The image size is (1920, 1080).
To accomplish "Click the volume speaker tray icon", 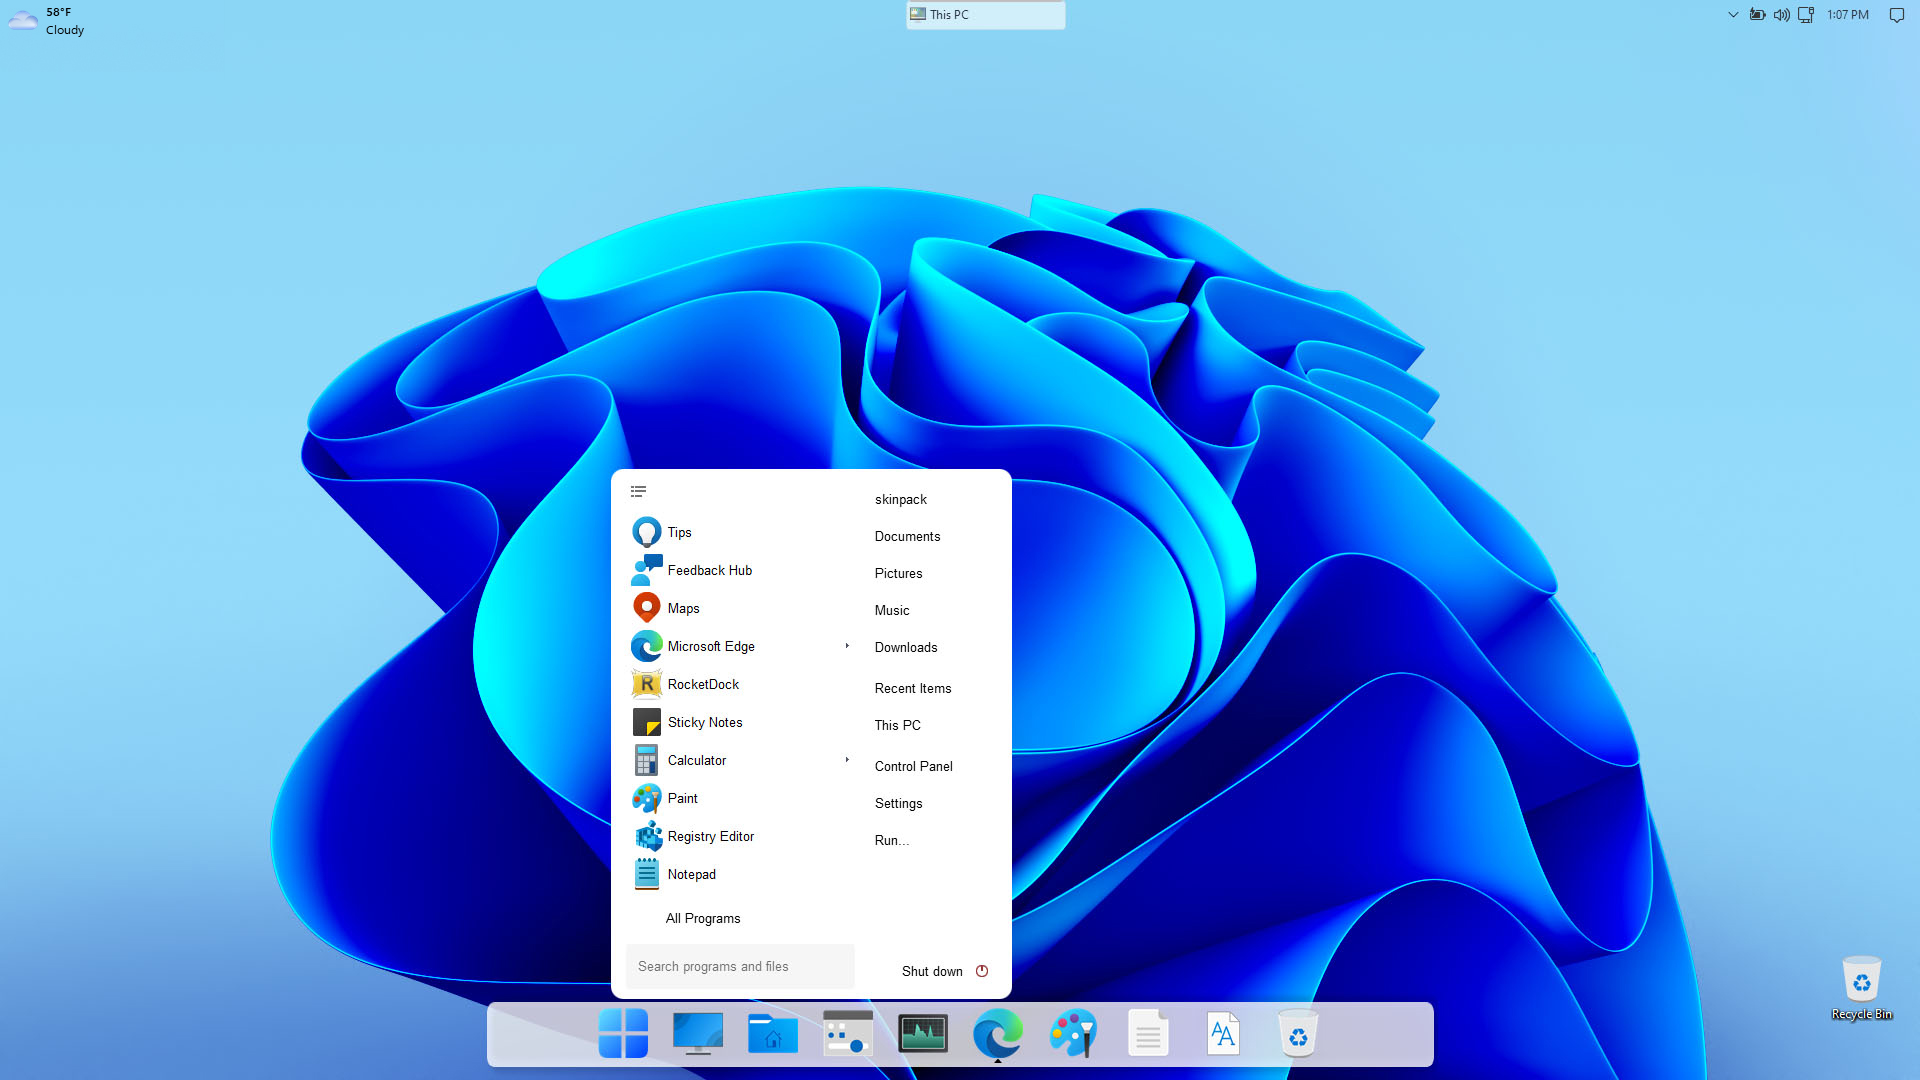I will pyautogui.click(x=1781, y=15).
